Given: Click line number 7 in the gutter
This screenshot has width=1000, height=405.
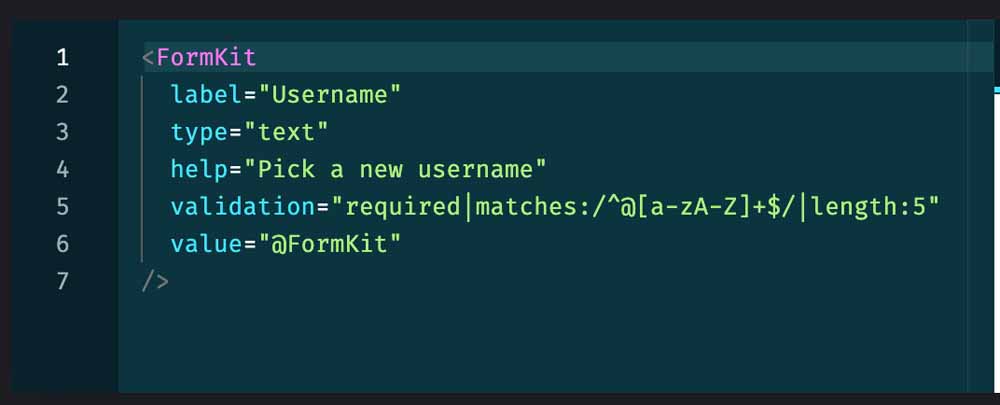Looking at the screenshot, I should click(x=62, y=281).
